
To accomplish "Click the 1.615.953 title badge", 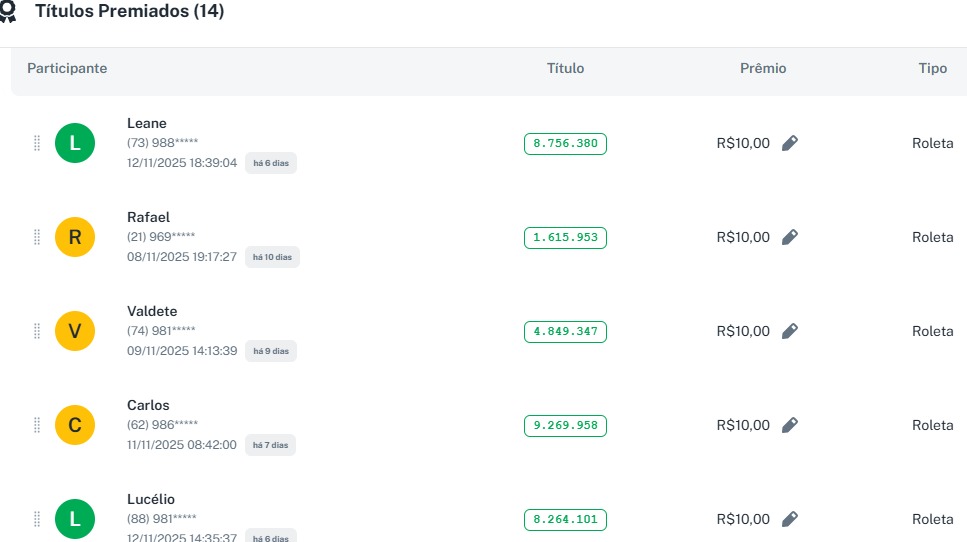I will tap(565, 237).
